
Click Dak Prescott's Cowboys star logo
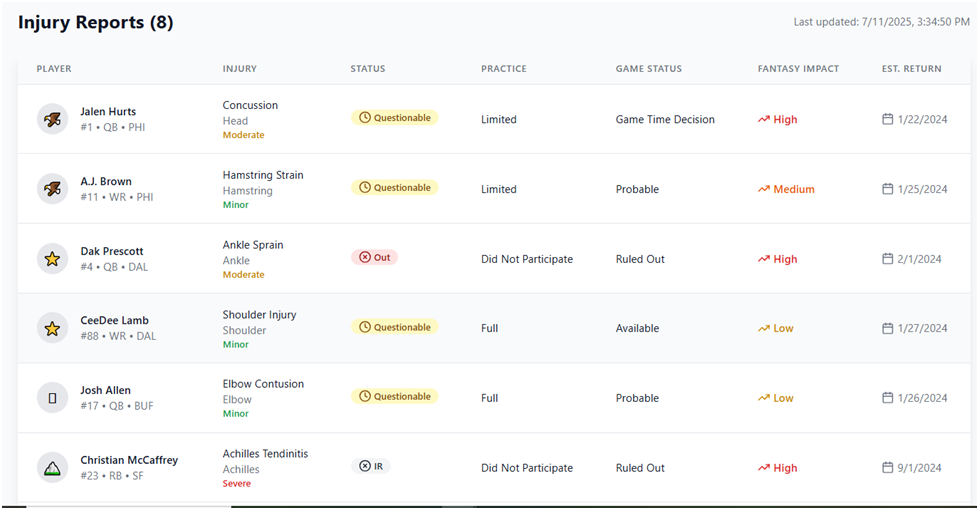click(52, 258)
